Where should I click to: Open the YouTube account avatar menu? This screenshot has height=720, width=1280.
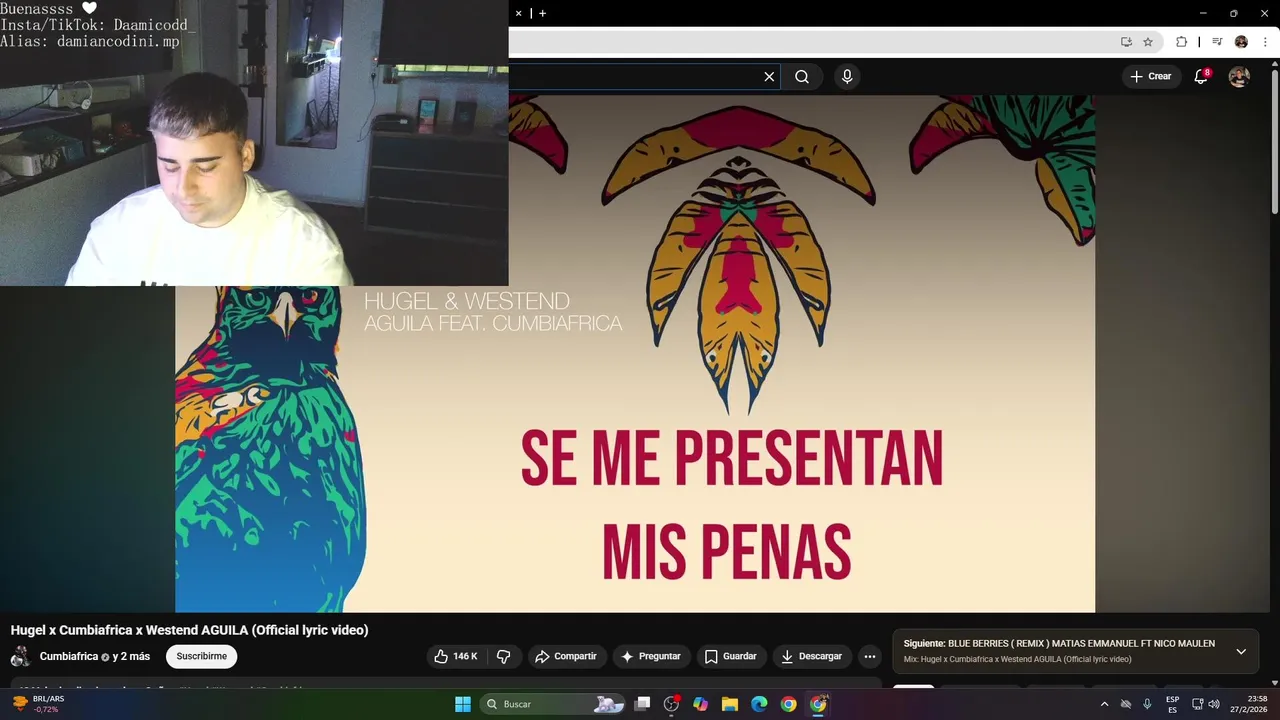pos(1239,77)
